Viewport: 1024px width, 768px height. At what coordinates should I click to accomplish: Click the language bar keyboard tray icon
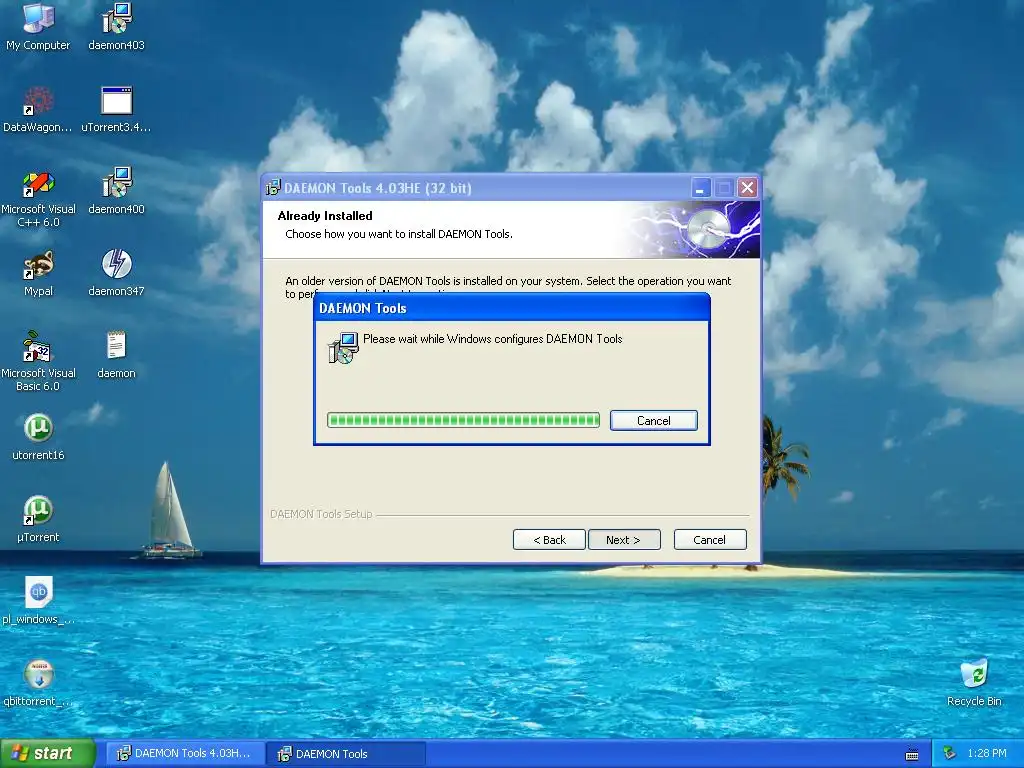(x=912, y=754)
